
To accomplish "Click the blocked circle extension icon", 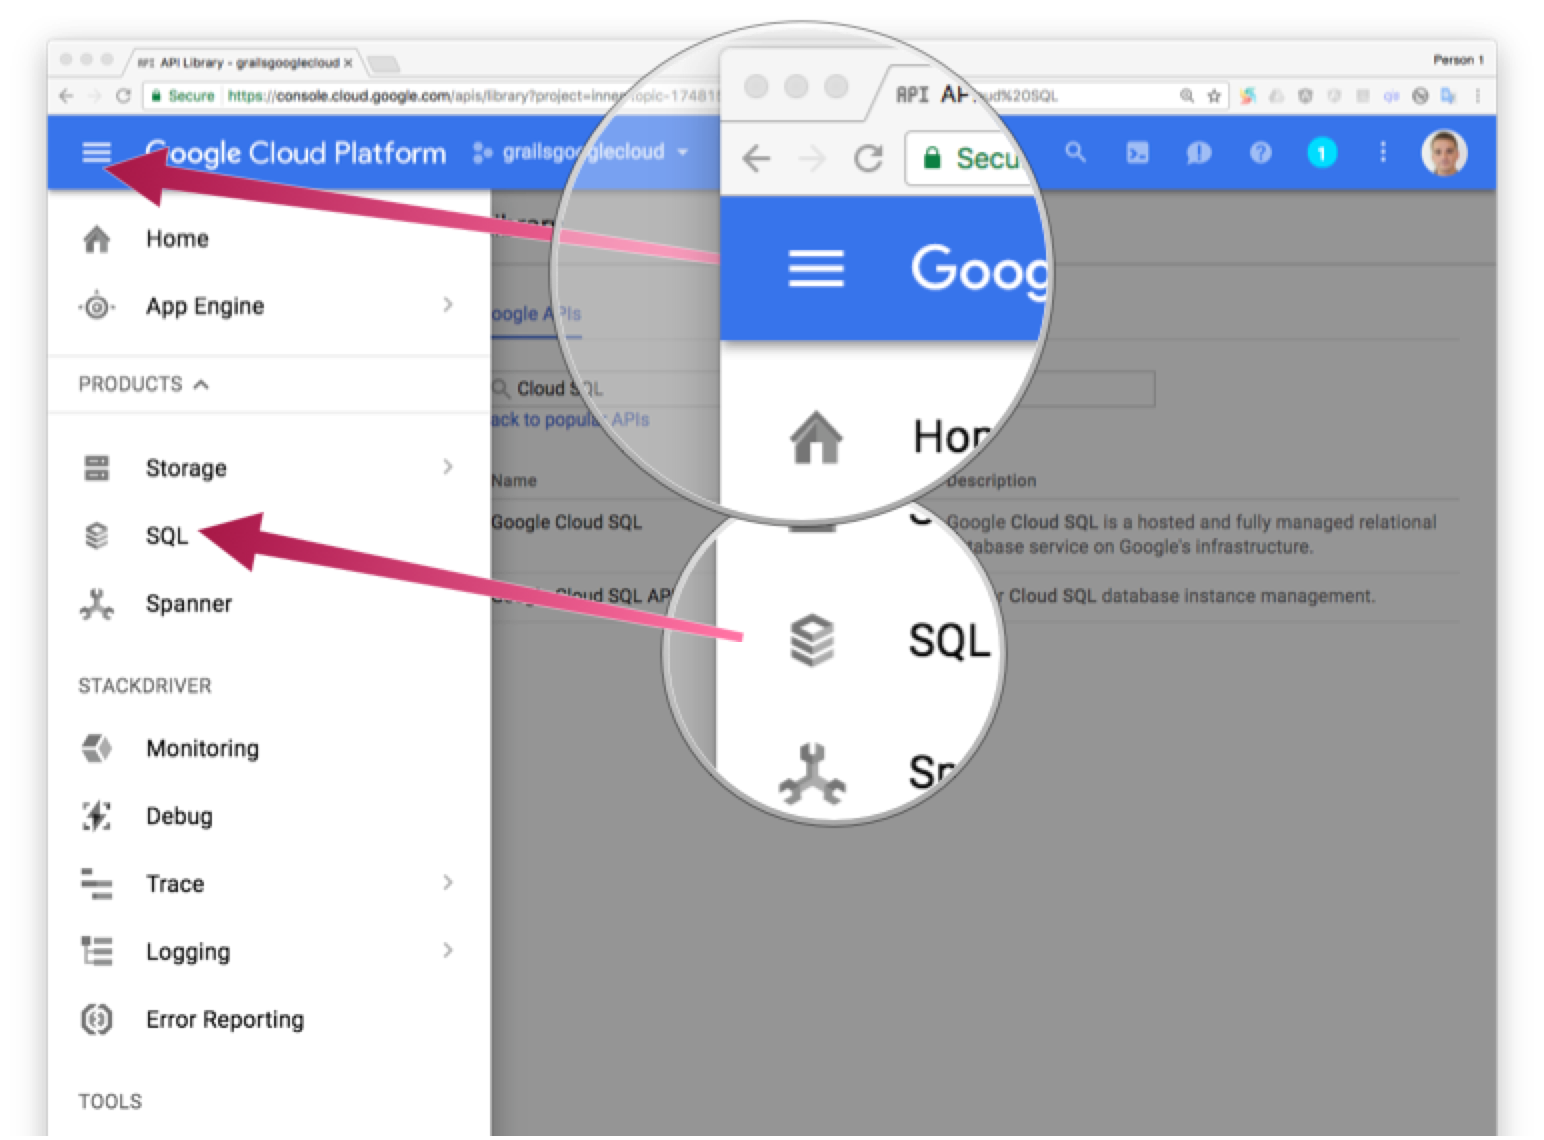I will coord(1420,96).
